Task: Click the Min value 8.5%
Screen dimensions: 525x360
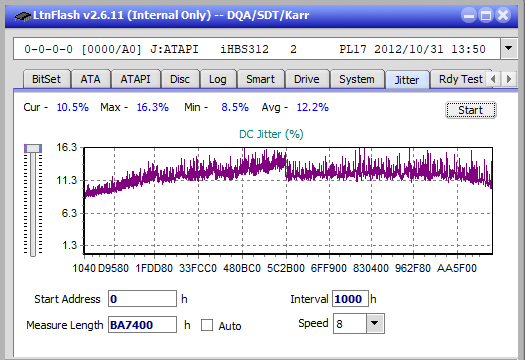Action: click(x=235, y=107)
